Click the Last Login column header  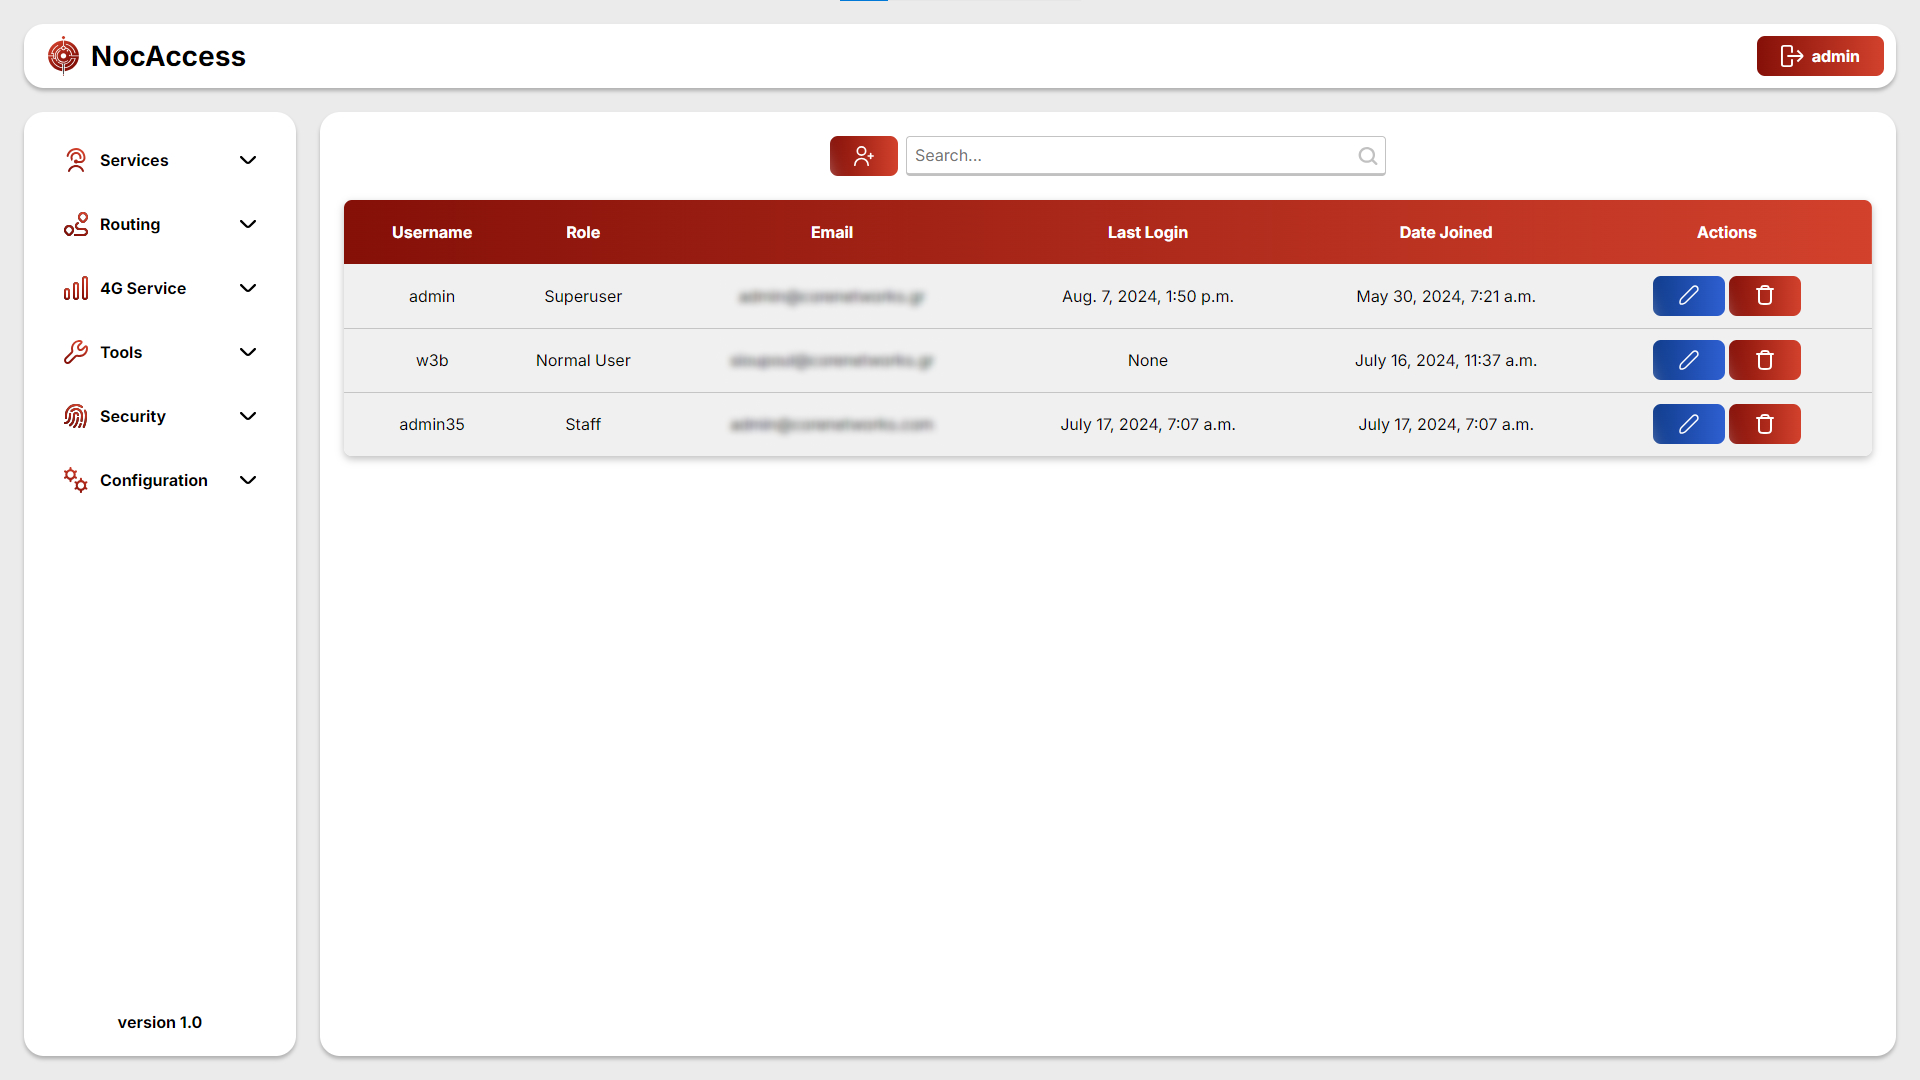click(1147, 232)
